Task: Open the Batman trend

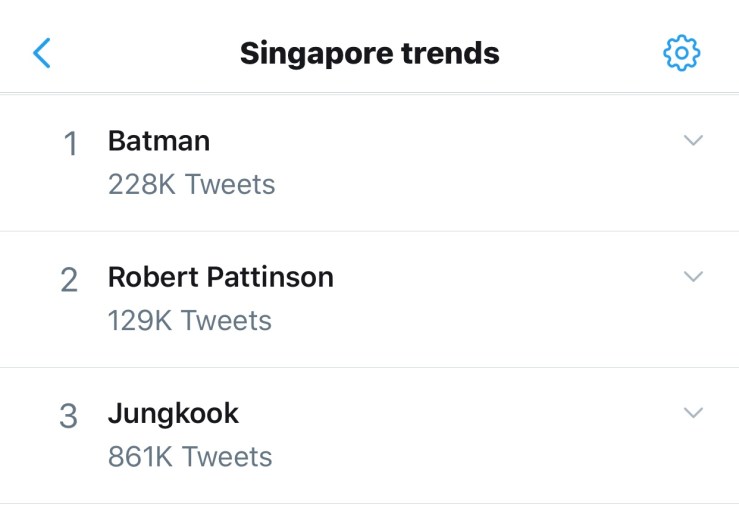Action: [159, 141]
